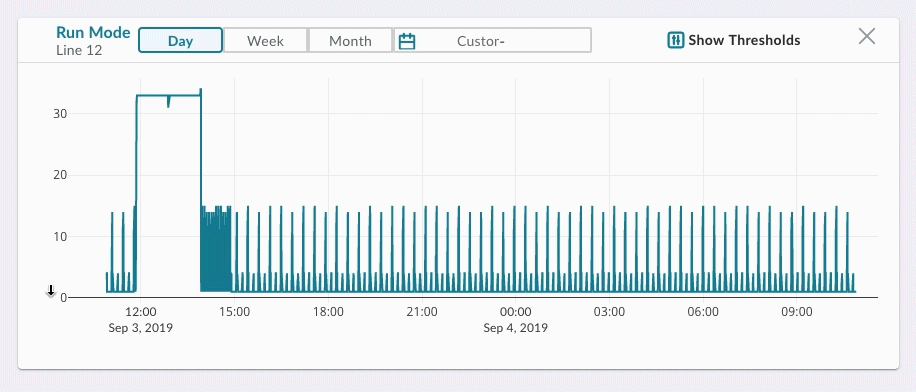
Task: Open the Custom date range picker
Action: click(492, 41)
